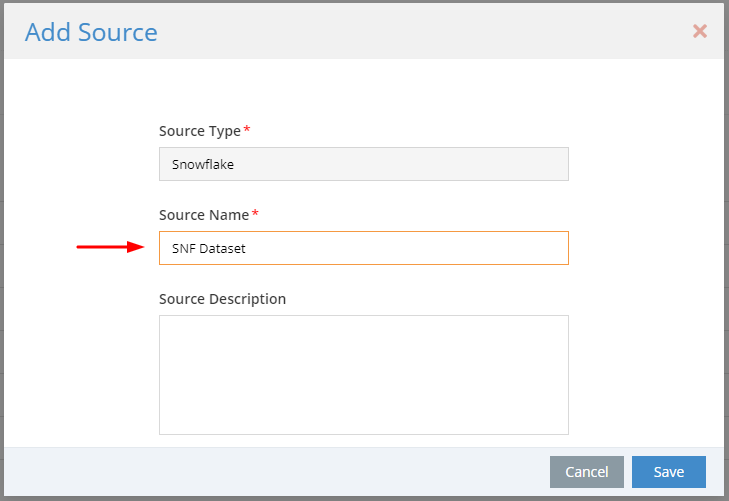729x501 pixels.
Task: Click the red asterisk beside Source Type
Action: coord(247,129)
